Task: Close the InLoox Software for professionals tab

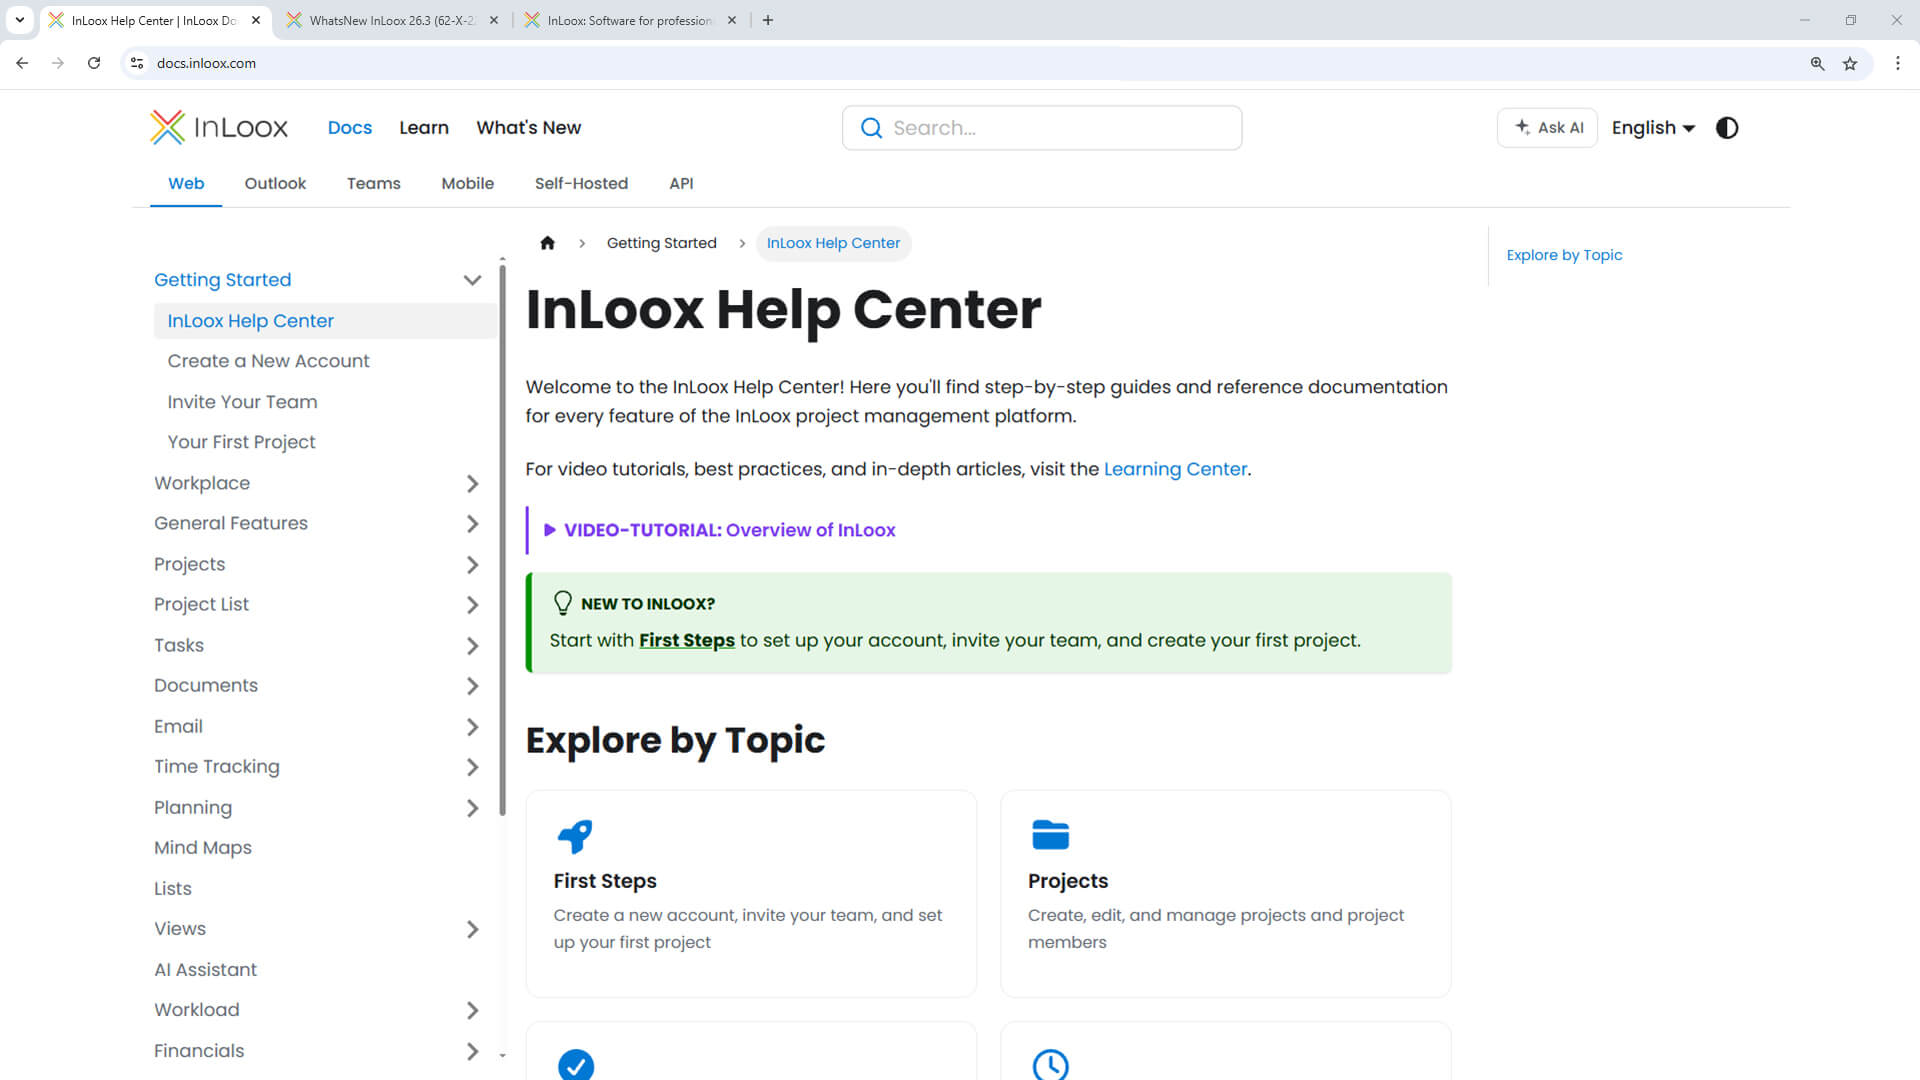Action: tap(731, 20)
